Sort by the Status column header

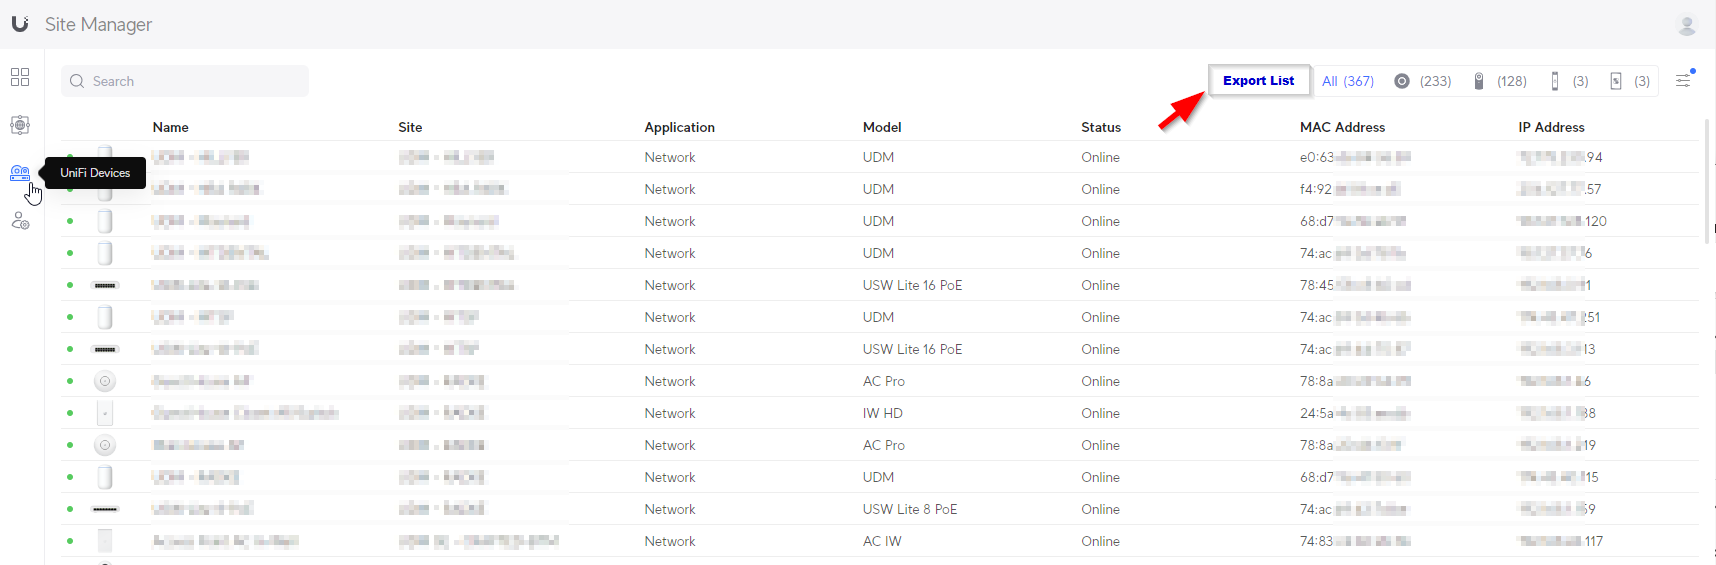tap(1100, 127)
